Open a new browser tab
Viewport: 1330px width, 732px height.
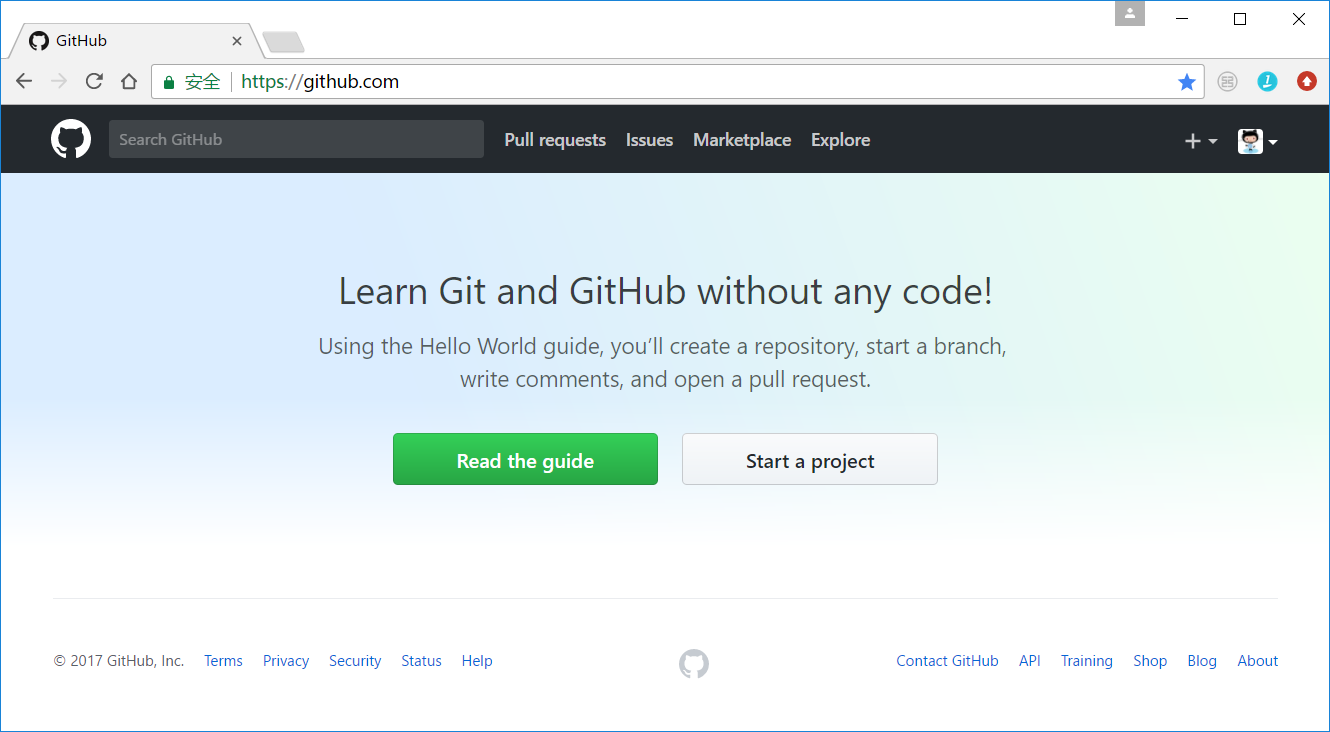[283, 42]
